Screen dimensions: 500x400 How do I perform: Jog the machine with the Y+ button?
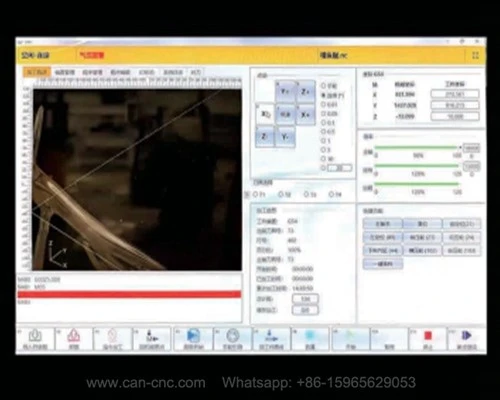[x=285, y=91]
